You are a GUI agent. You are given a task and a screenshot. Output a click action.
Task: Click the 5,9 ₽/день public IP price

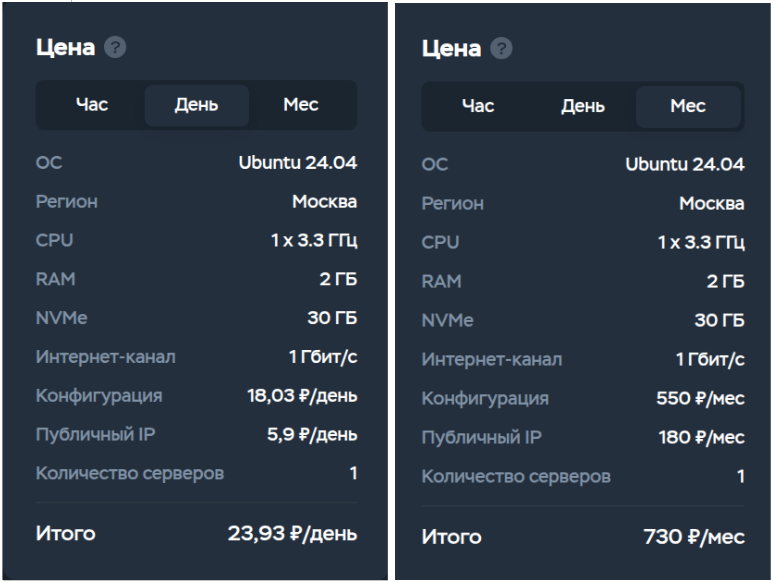point(312,434)
